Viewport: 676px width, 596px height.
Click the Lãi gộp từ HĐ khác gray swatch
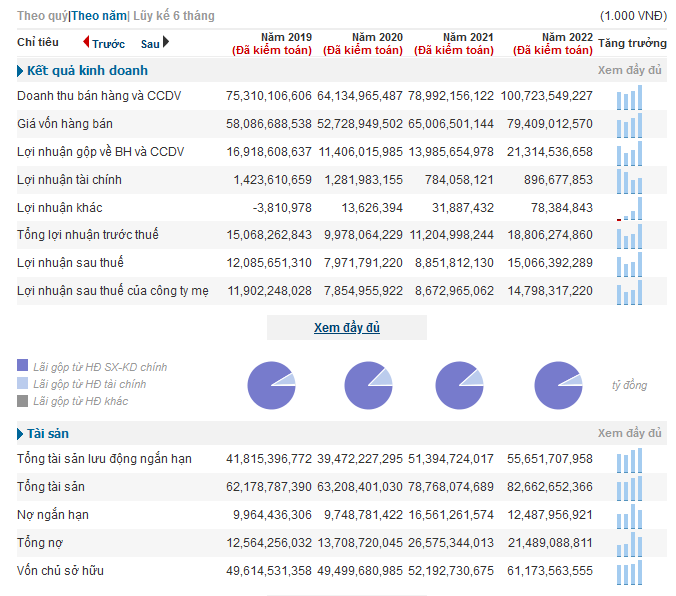click(22, 401)
